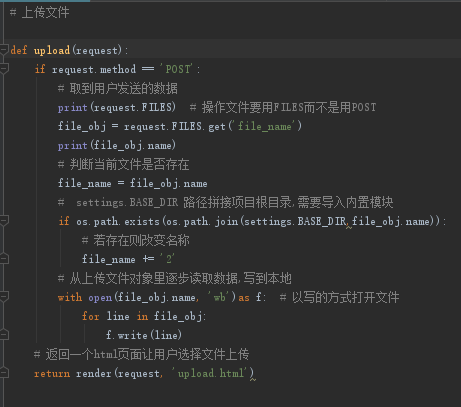Fold the if os.path.exists block
The height and width of the screenshot is (407, 461).
point(4,221)
